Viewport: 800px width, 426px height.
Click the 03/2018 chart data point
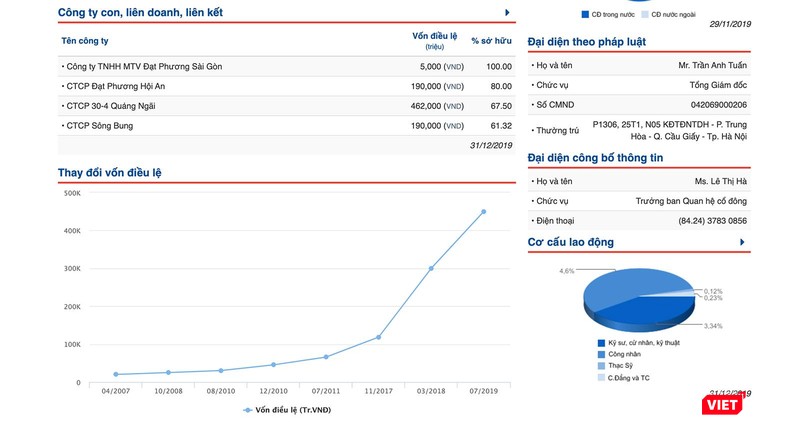431,268
